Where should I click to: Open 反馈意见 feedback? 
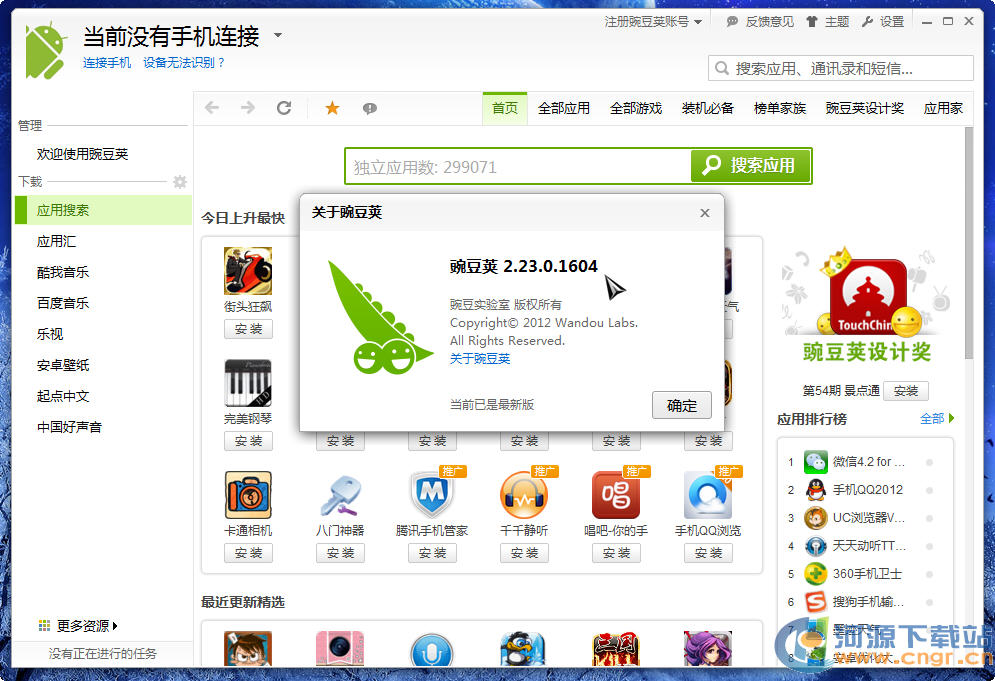coord(760,22)
